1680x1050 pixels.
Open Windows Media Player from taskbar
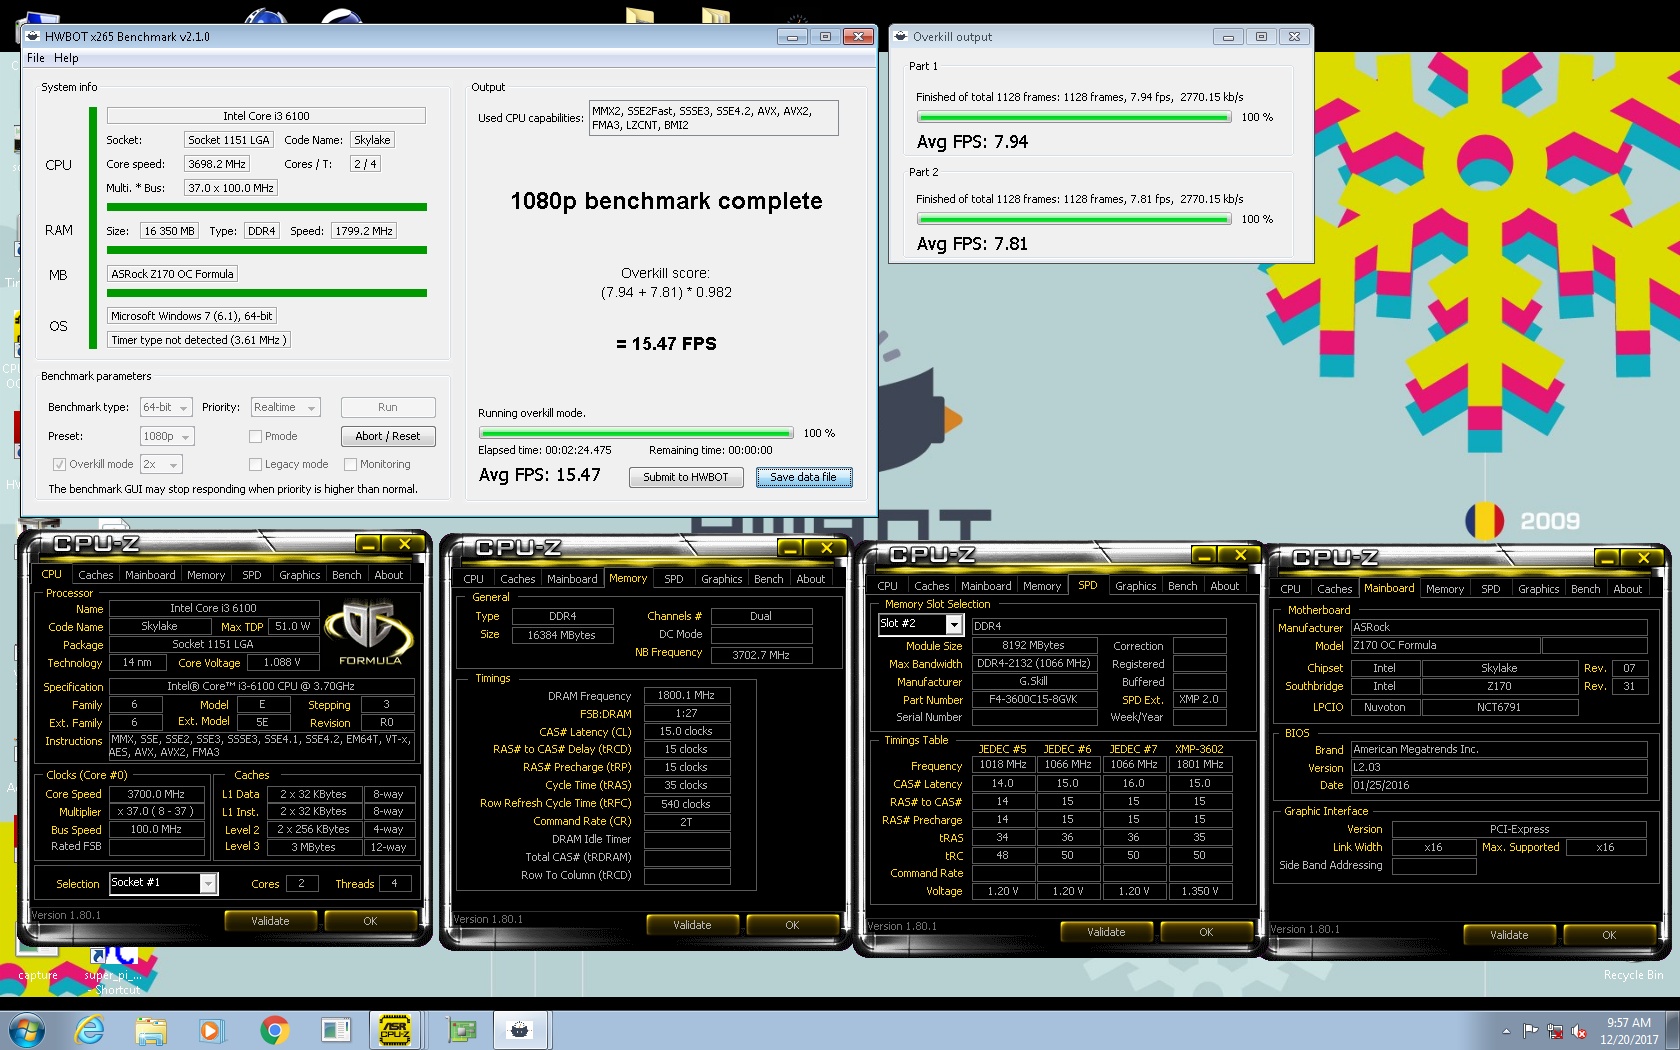(210, 1029)
